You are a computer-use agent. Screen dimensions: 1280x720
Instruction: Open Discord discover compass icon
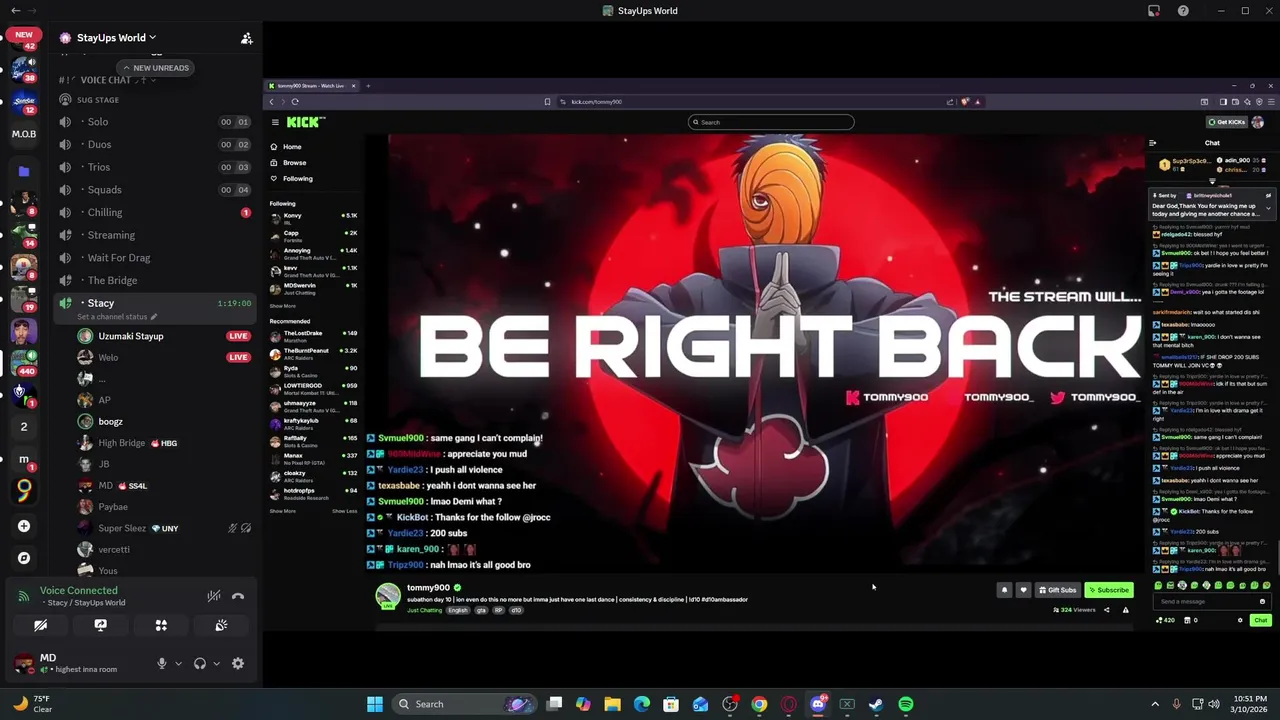tap(24, 558)
